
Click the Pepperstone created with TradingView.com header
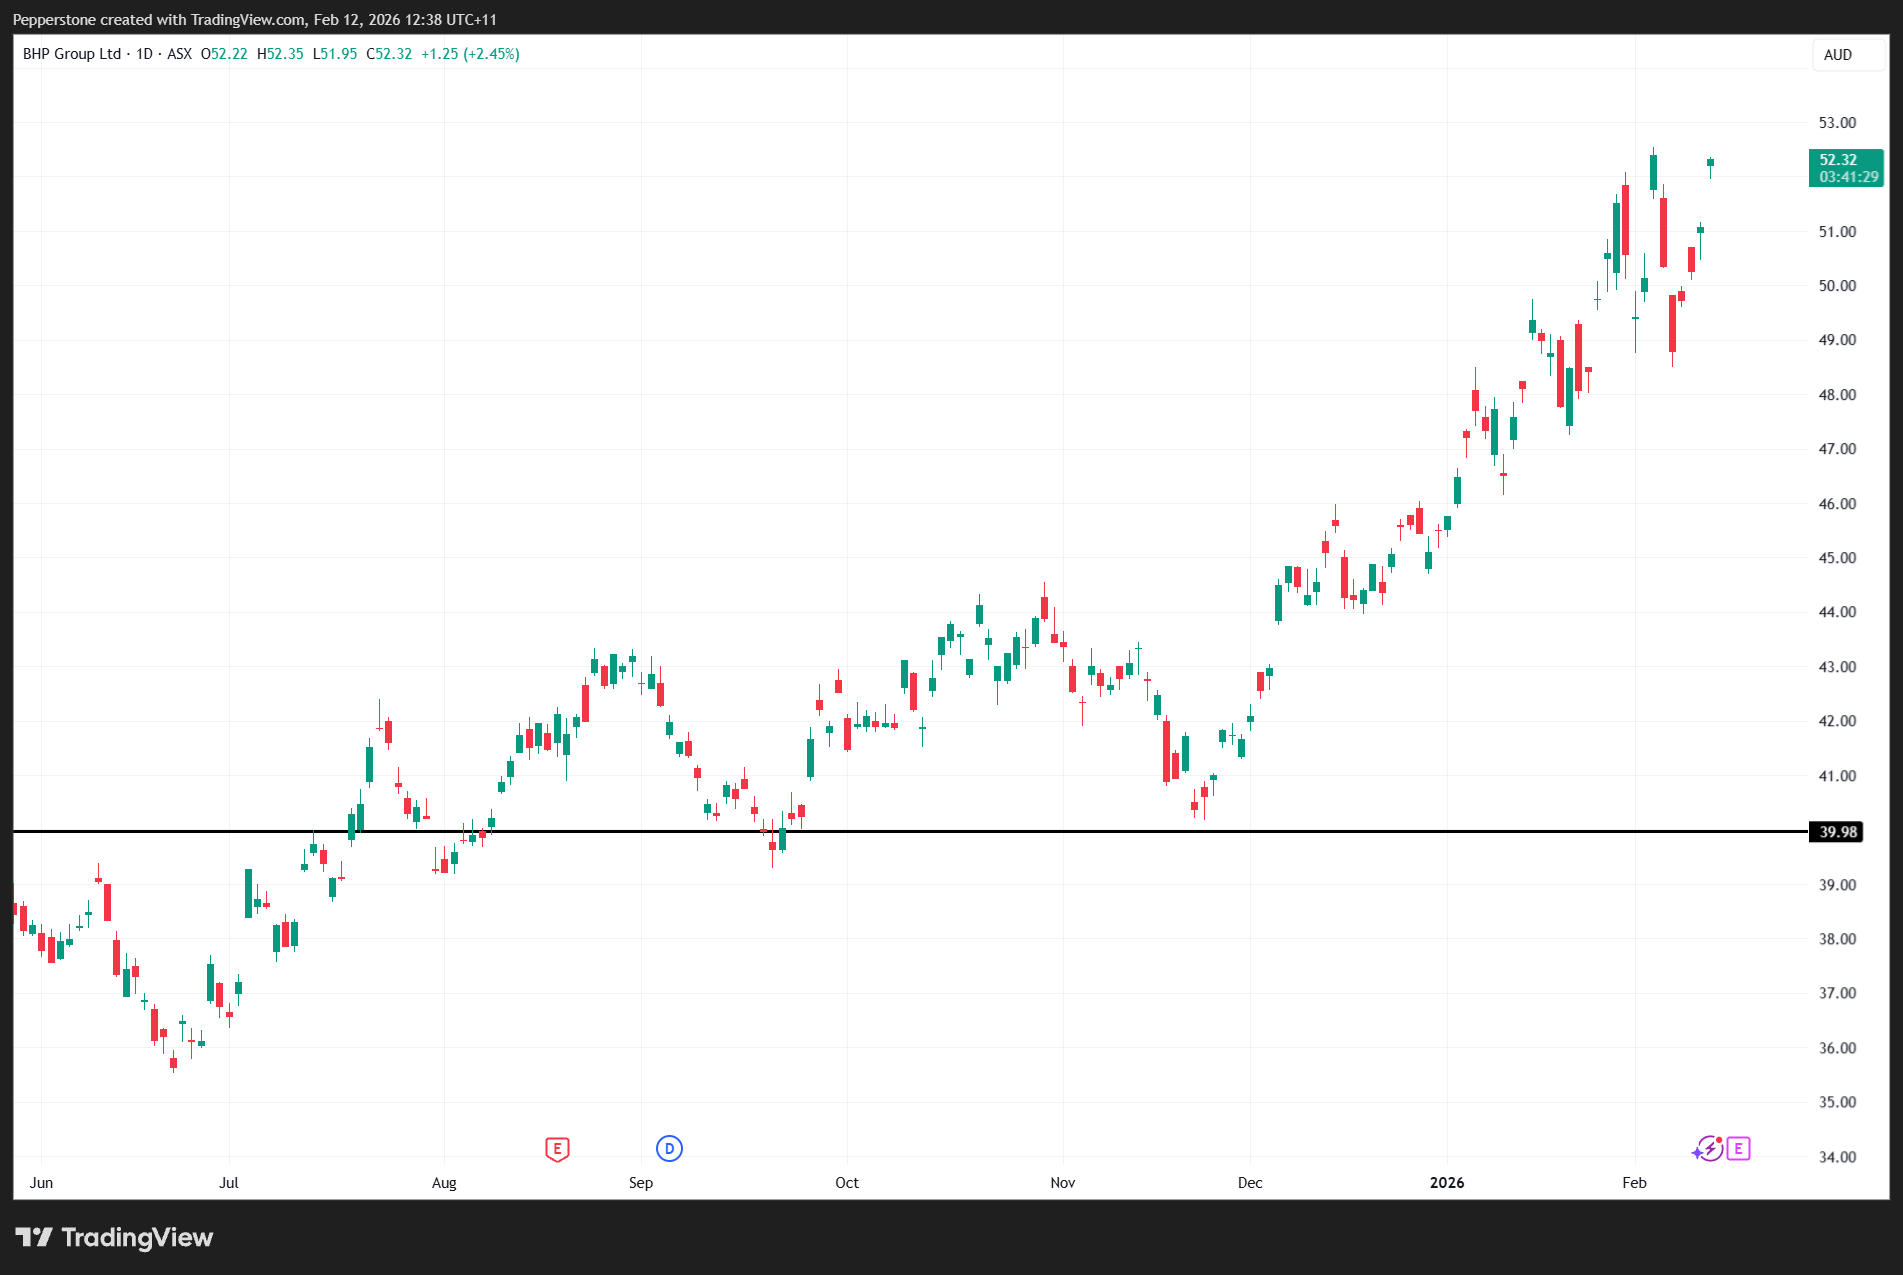[255, 20]
